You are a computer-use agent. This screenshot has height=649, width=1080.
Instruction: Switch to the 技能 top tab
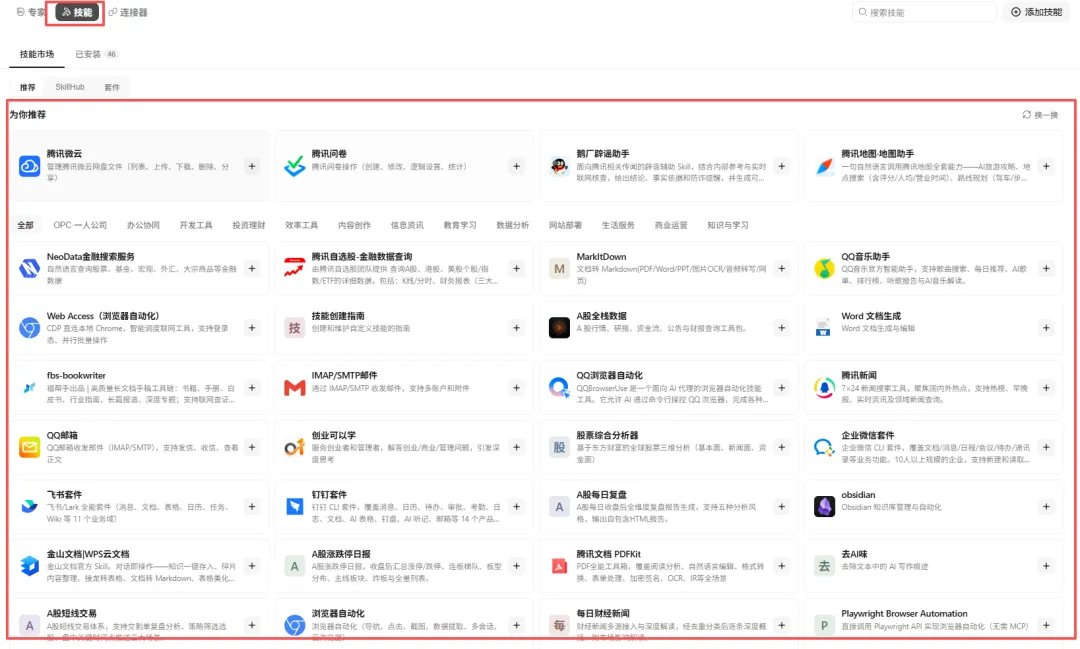[x=77, y=12]
